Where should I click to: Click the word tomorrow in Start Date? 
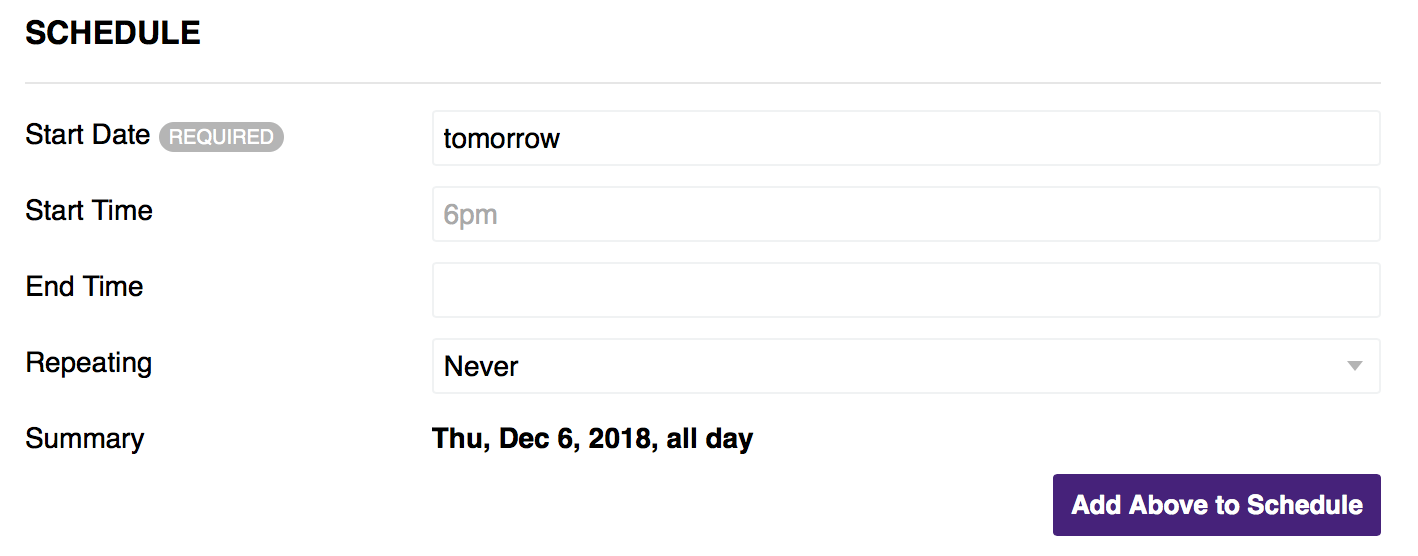click(x=501, y=138)
